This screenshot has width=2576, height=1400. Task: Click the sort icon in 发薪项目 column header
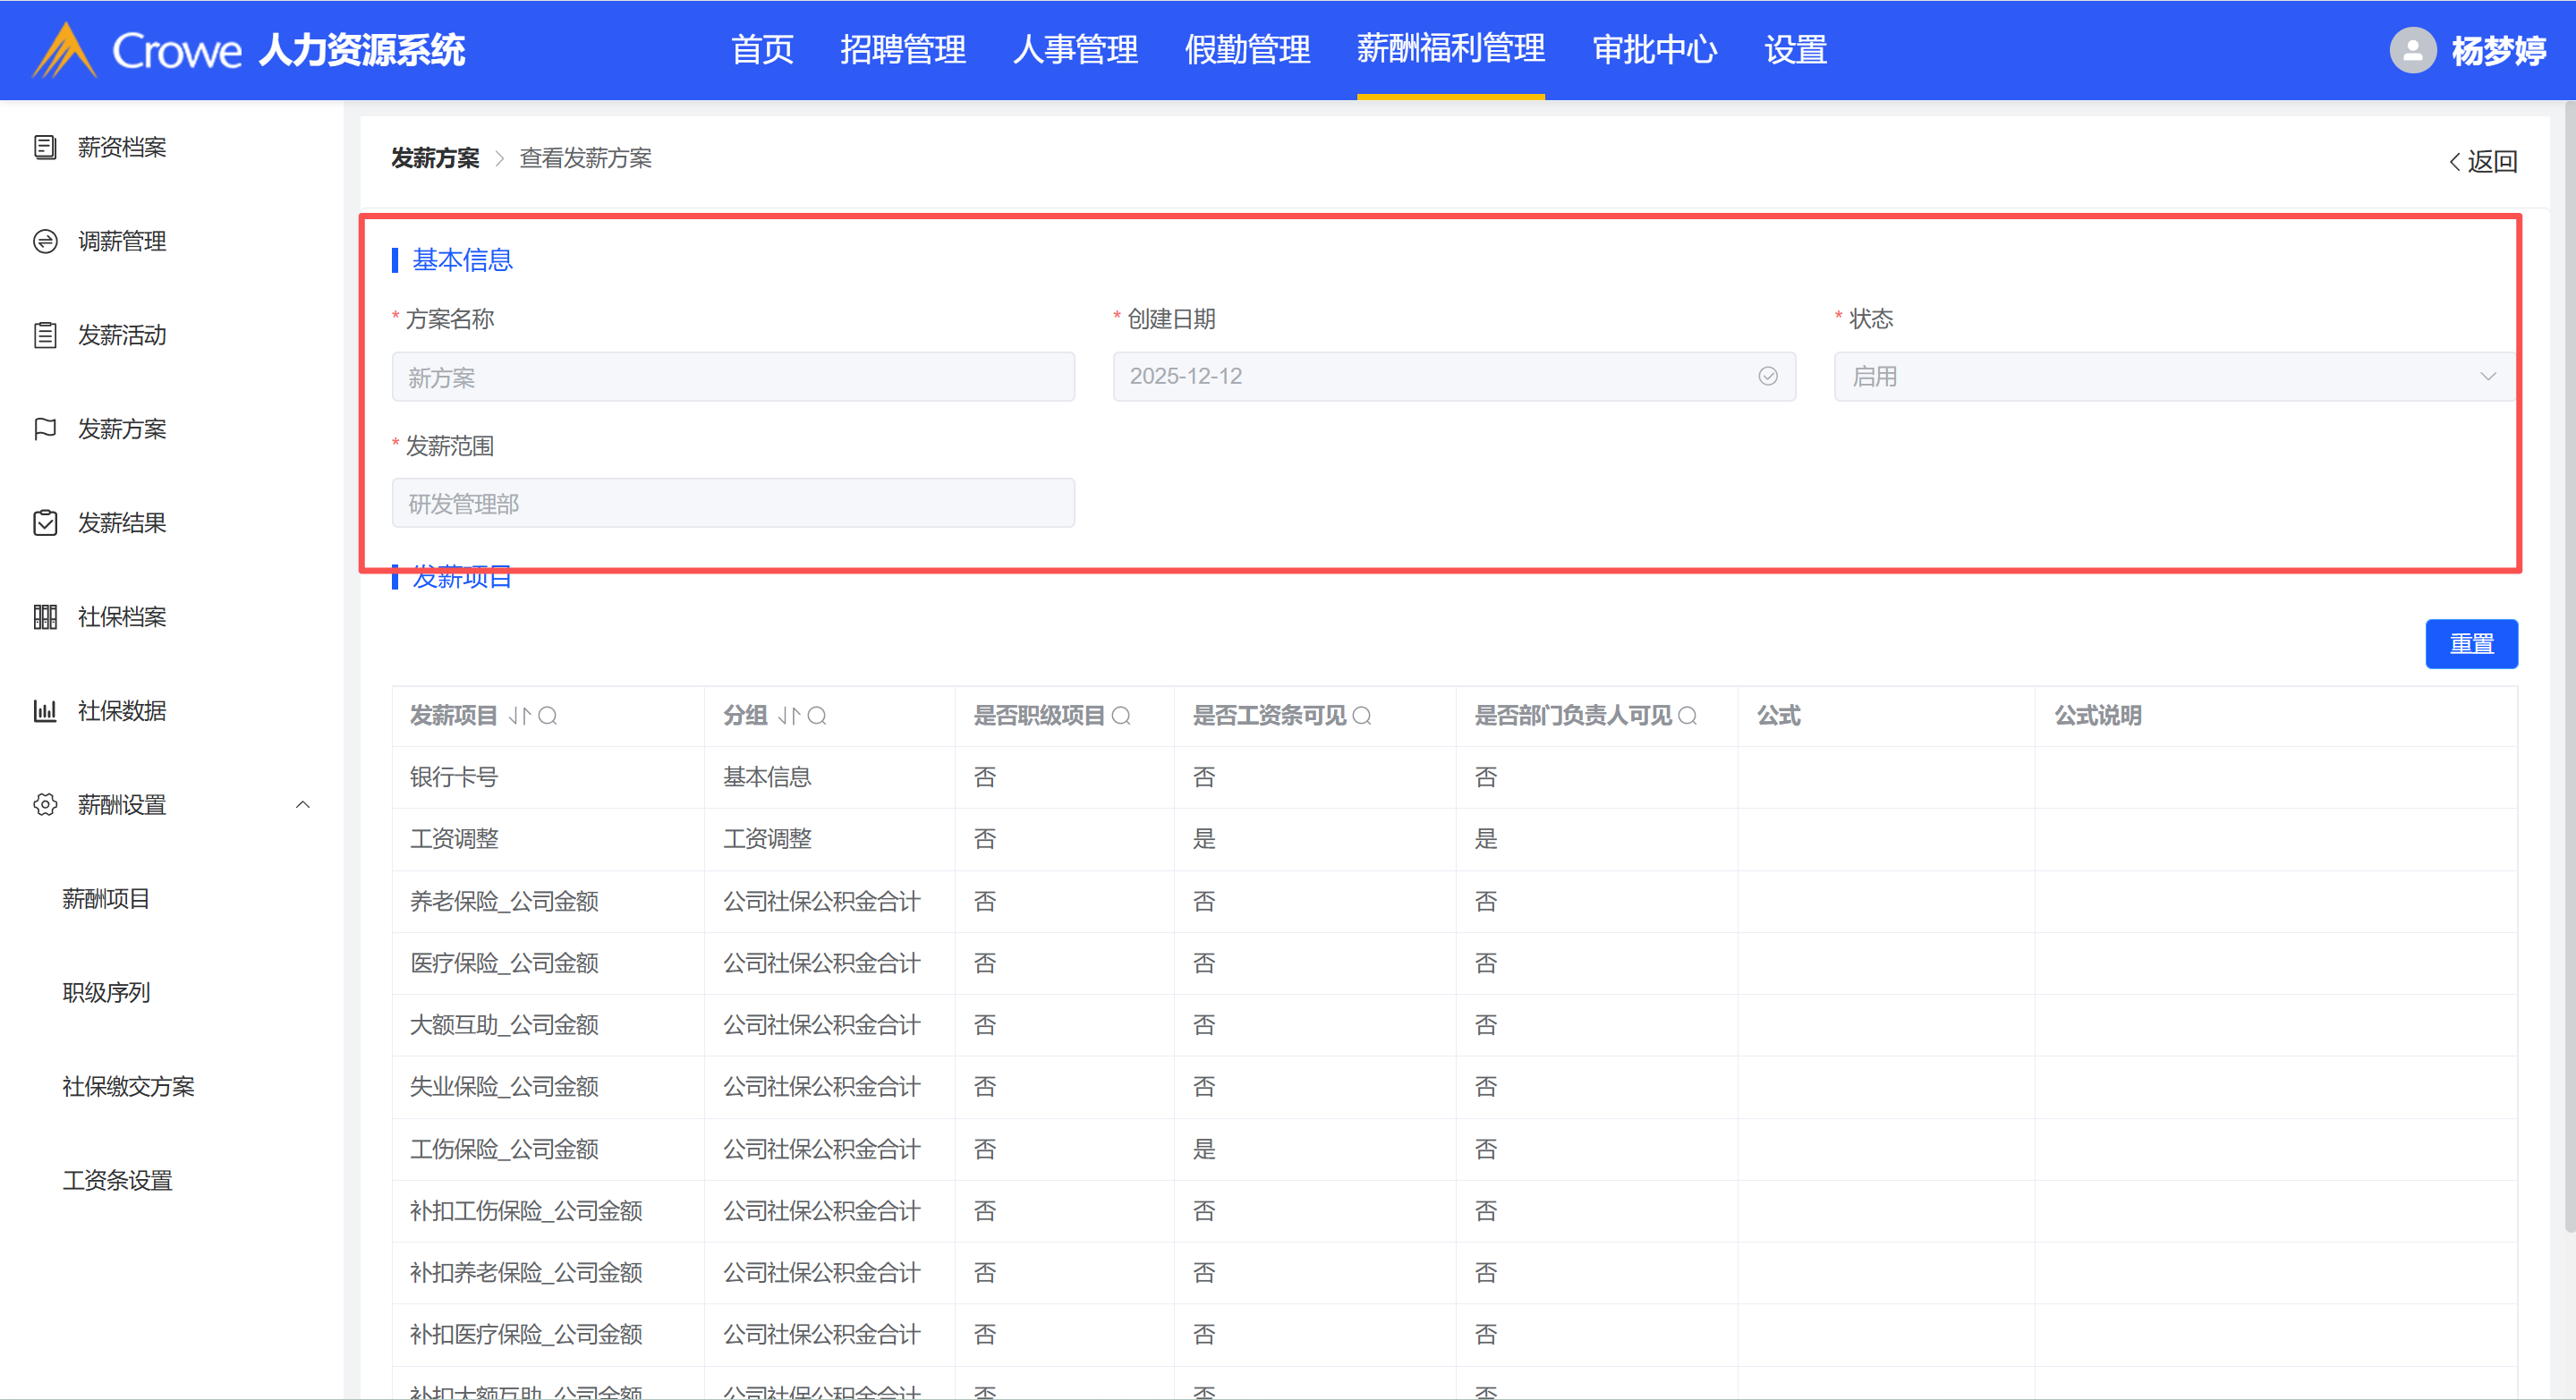[519, 716]
